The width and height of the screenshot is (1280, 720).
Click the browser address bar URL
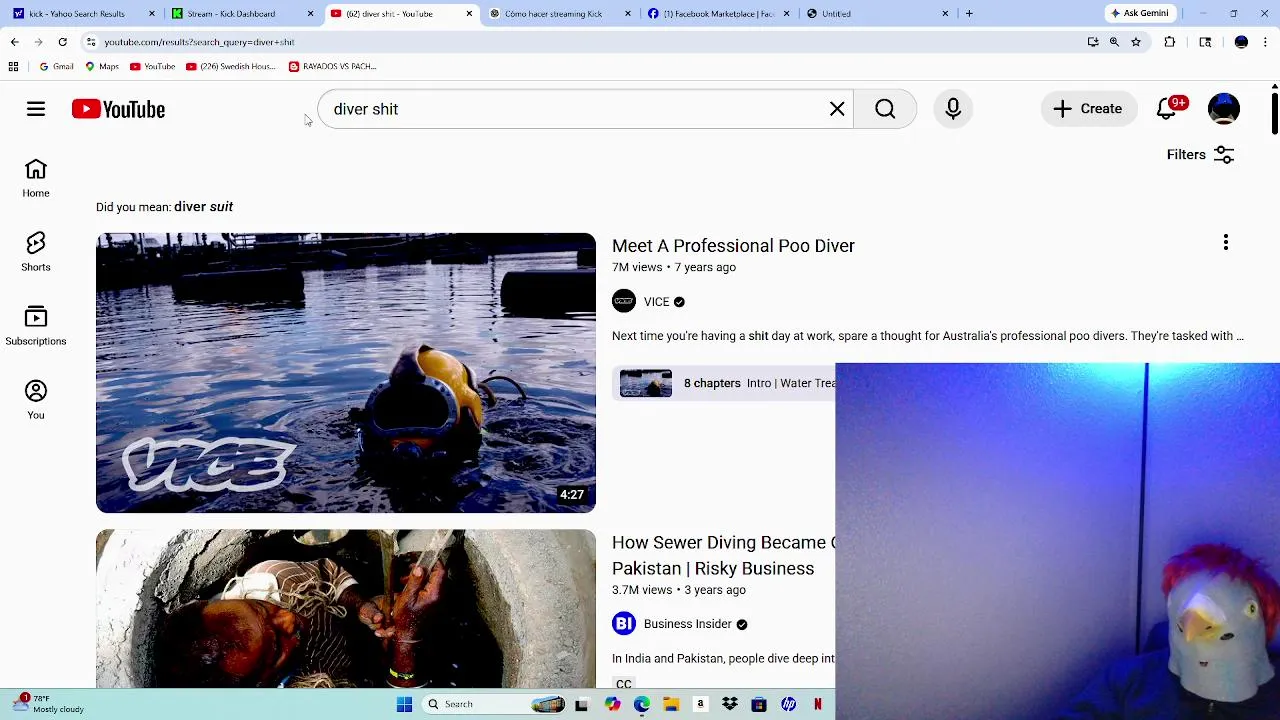(x=199, y=42)
